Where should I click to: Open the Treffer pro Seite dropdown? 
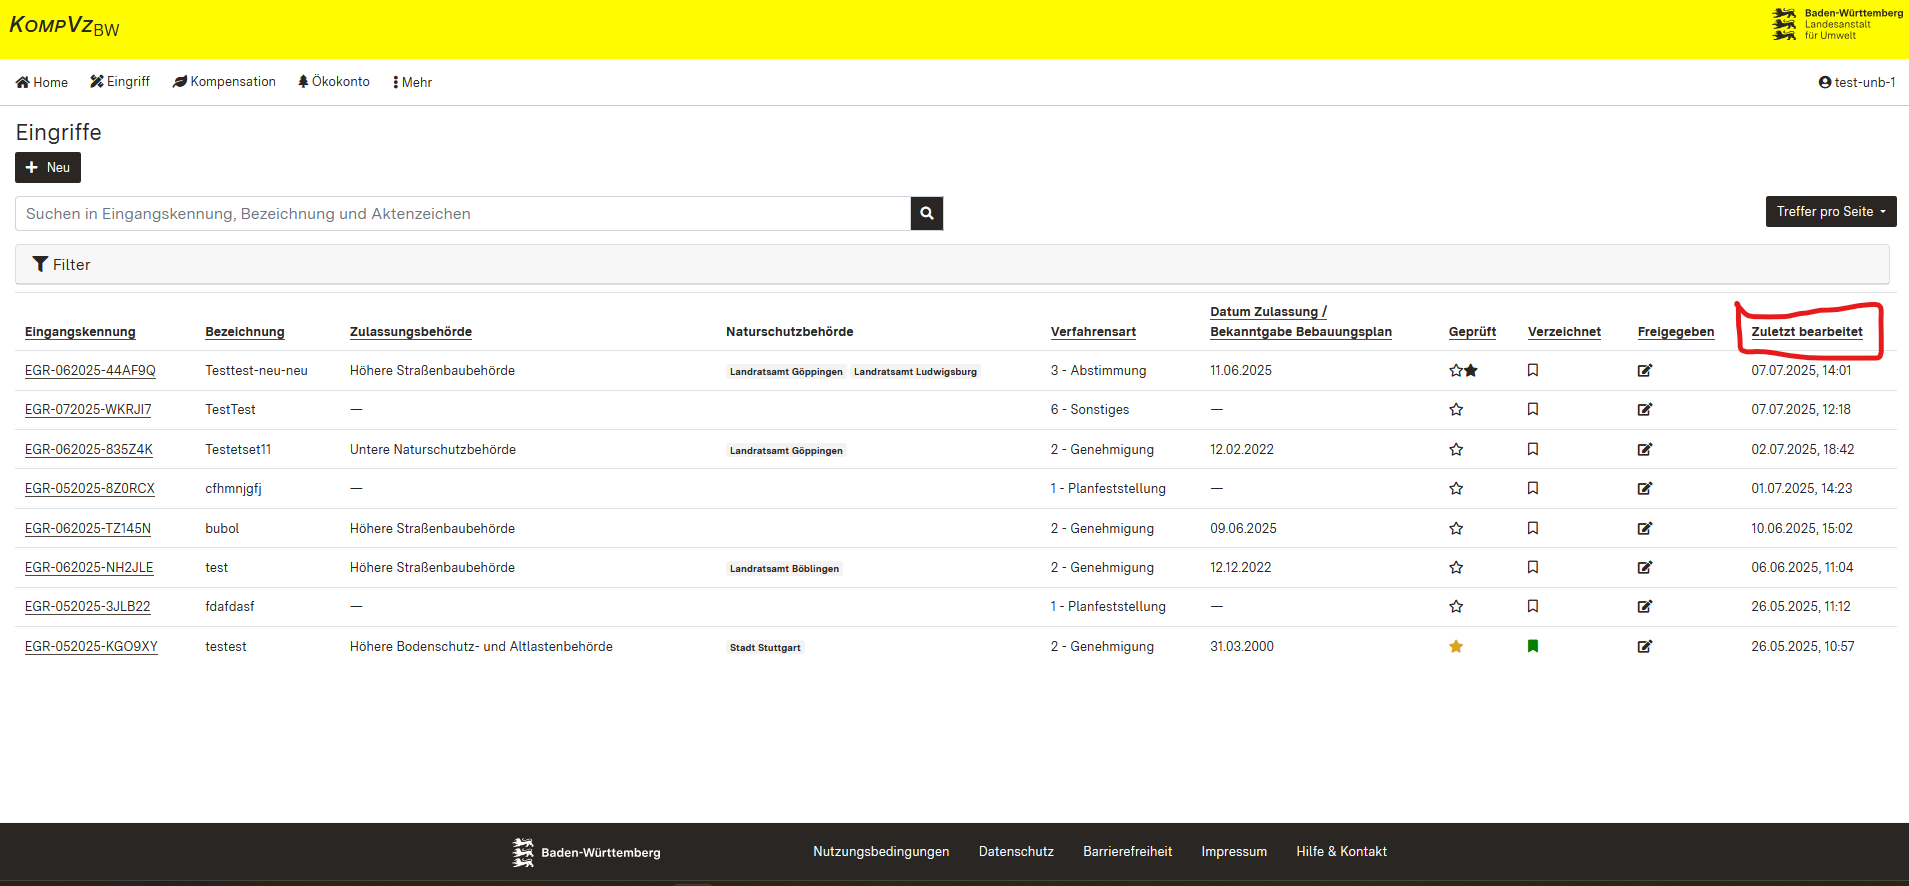[1830, 212]
